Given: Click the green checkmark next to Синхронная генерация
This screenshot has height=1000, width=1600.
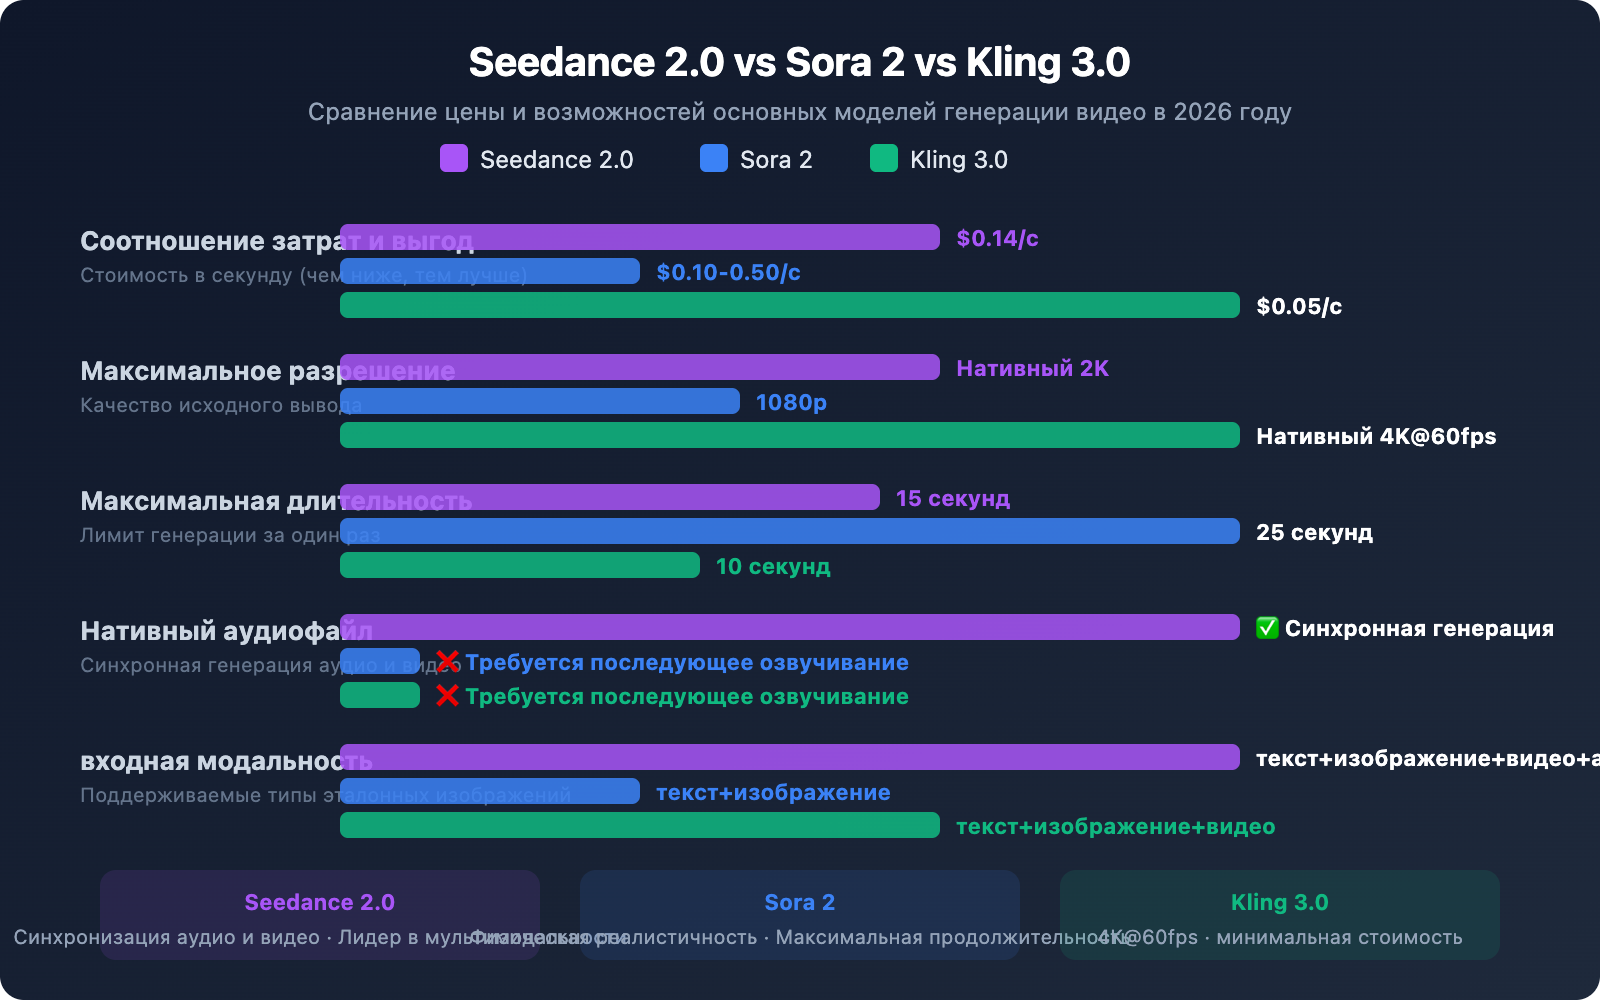Looking at the screenshot, I should pyautogui.click(x=1266, y=629).
